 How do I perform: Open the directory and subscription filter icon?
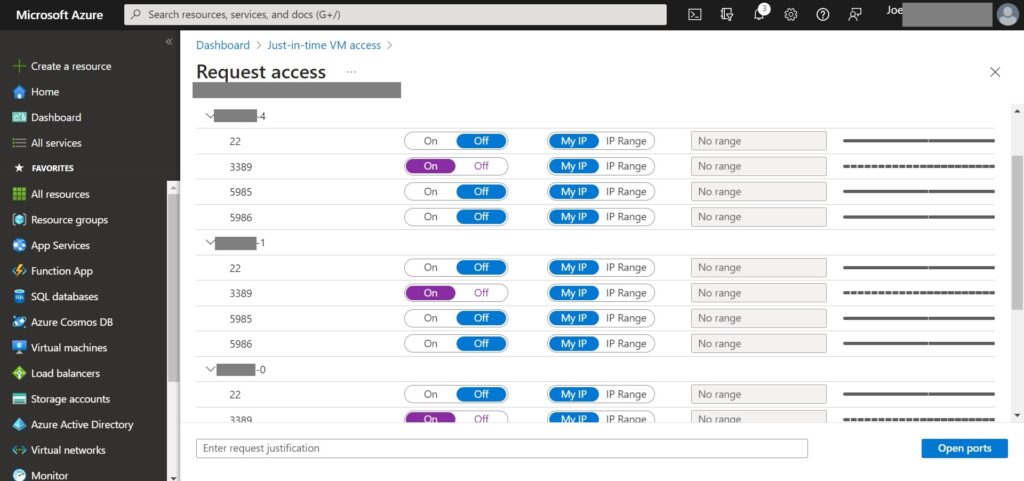727,14
